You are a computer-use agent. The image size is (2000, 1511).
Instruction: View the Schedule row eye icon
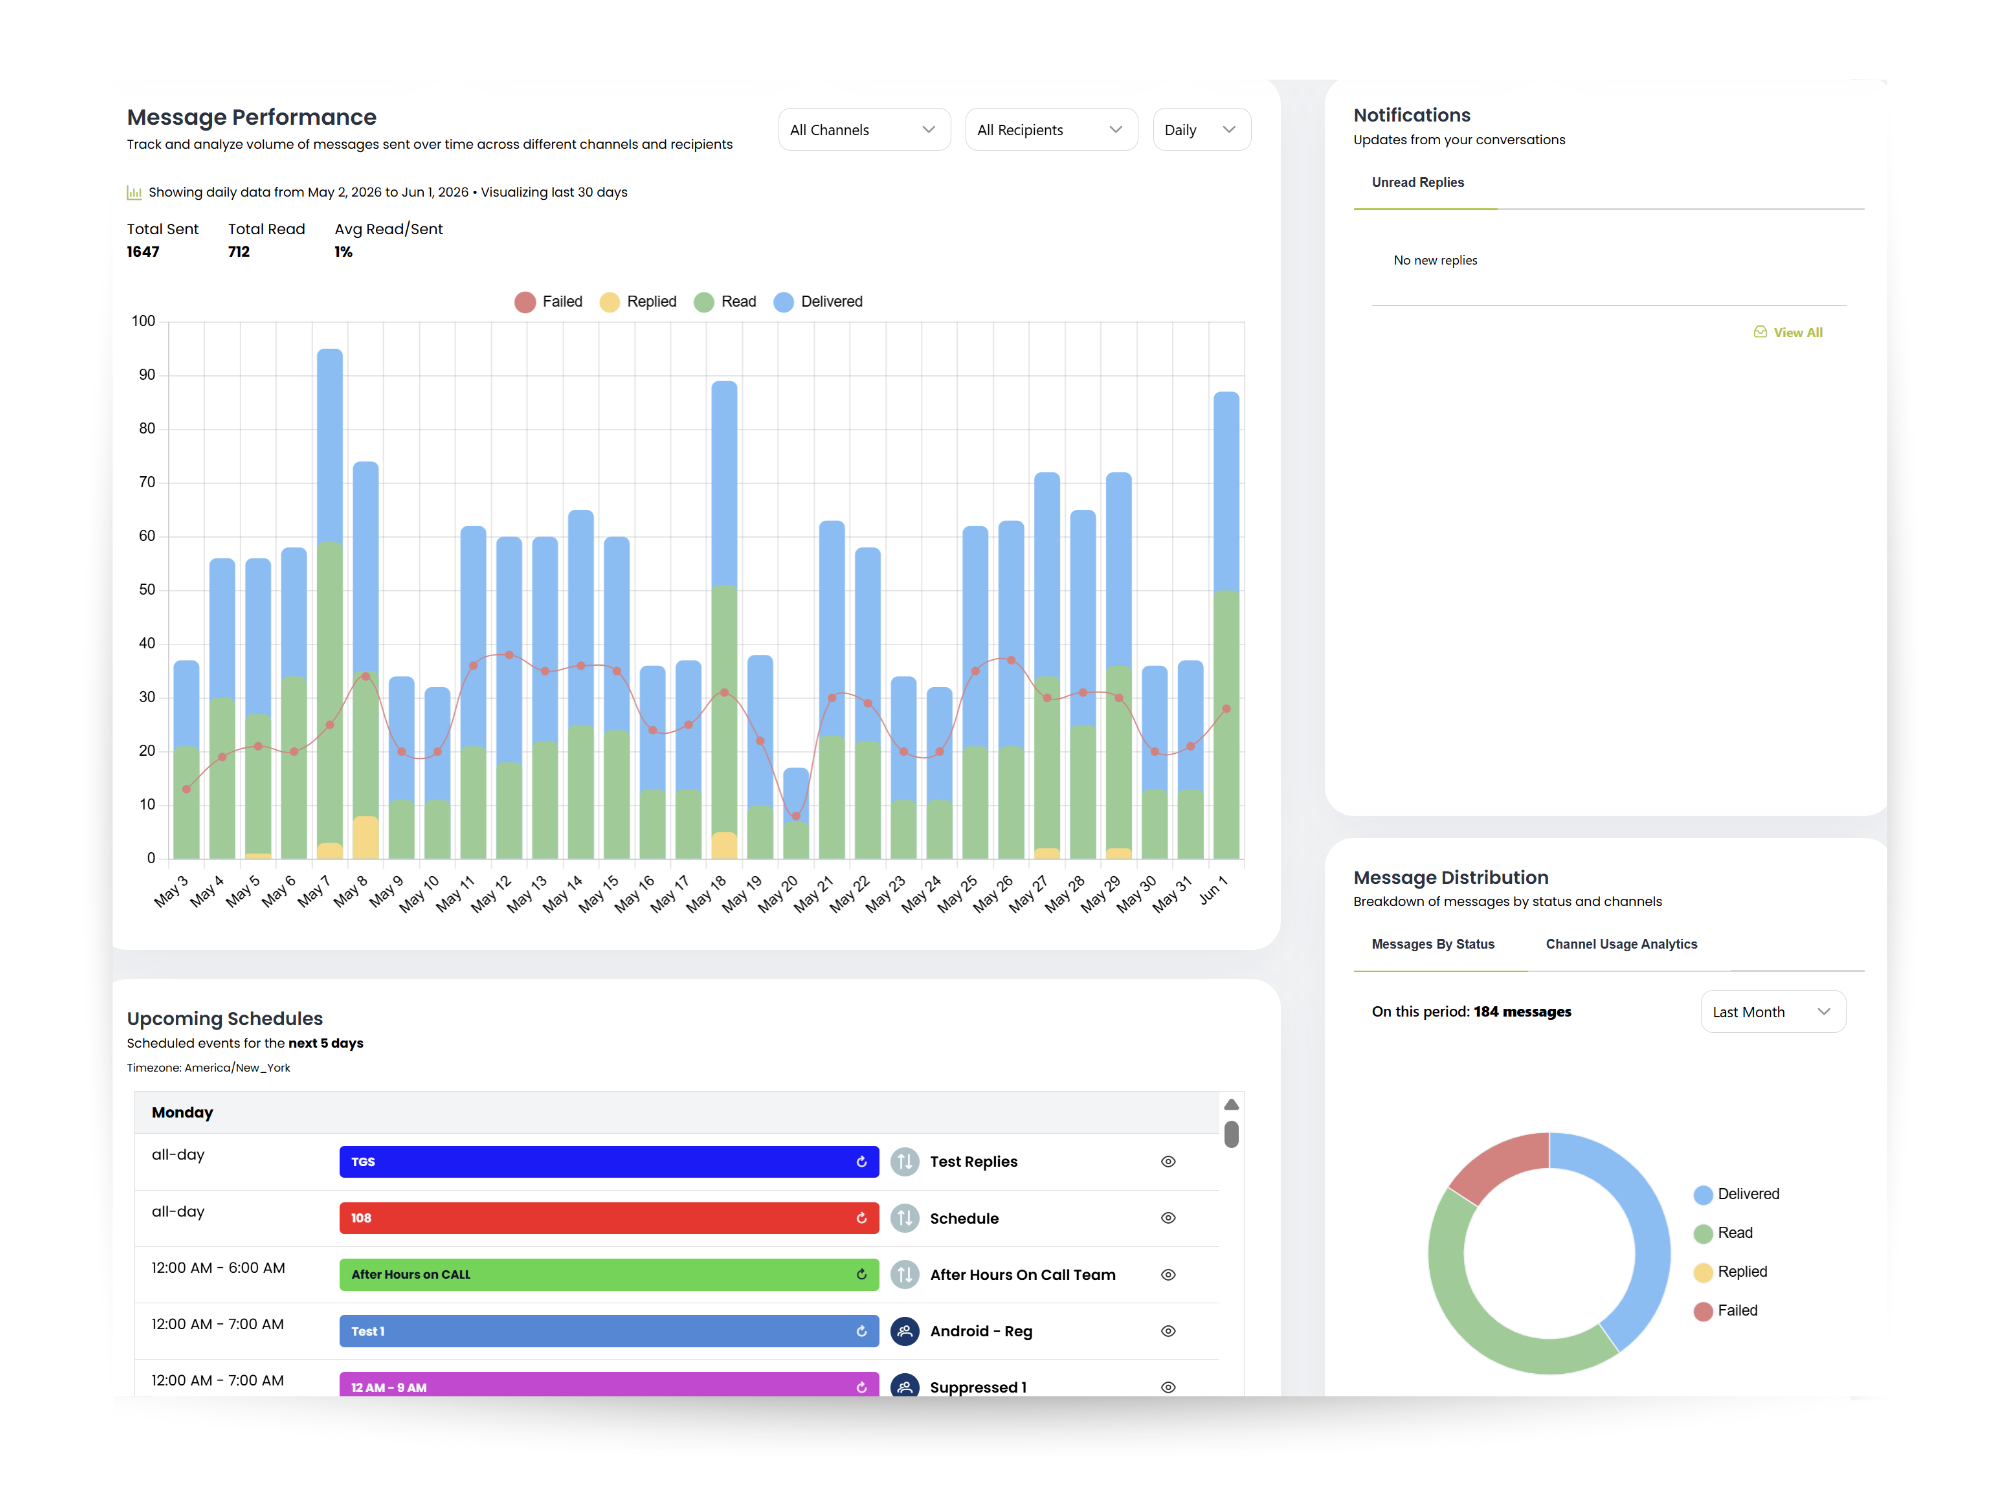point(1168,1218)
